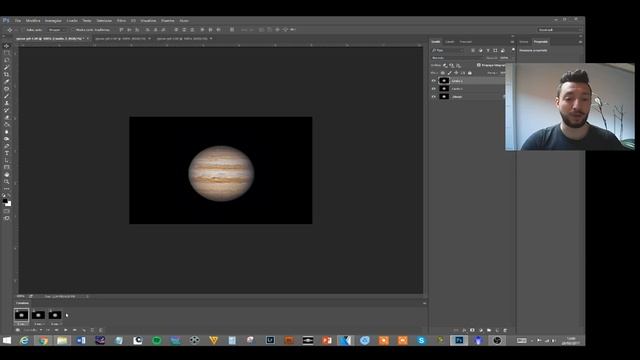Open the Filtro menu
Image resolution: width=640 pixels, height=360 pixels.
[x=121, y=20]
